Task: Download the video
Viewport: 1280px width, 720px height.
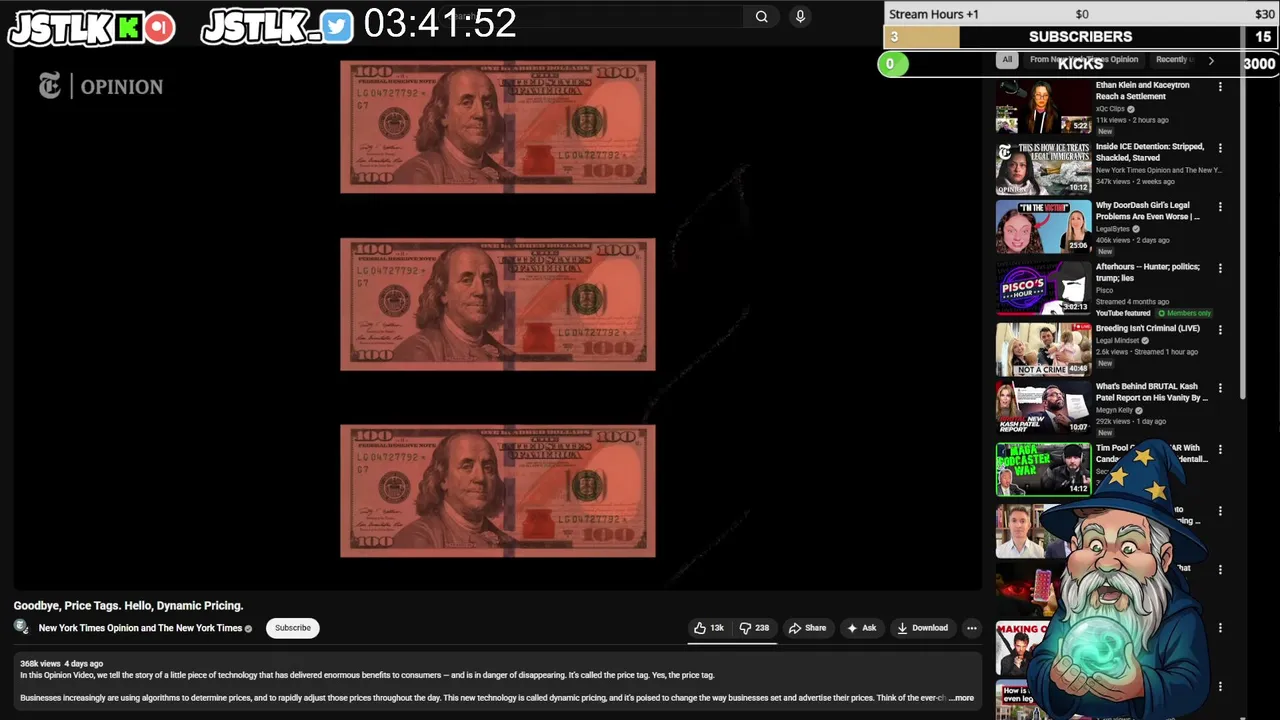Action: coord(922,628)
